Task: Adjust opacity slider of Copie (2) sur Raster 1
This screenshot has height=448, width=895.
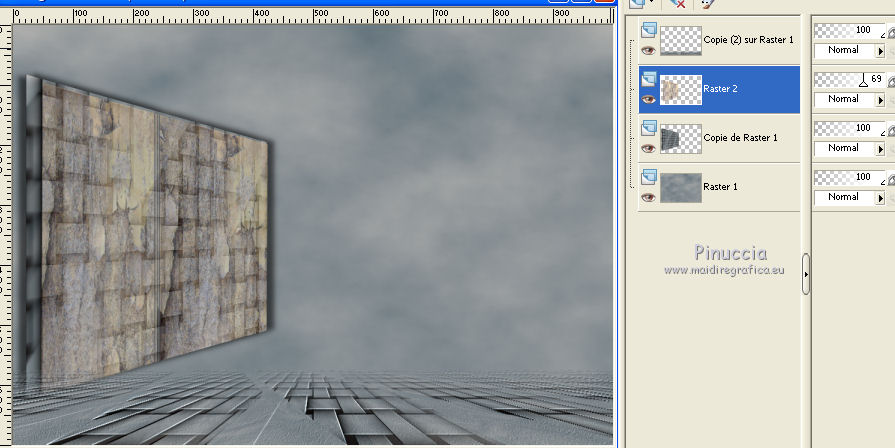Action: coord(849,30)
